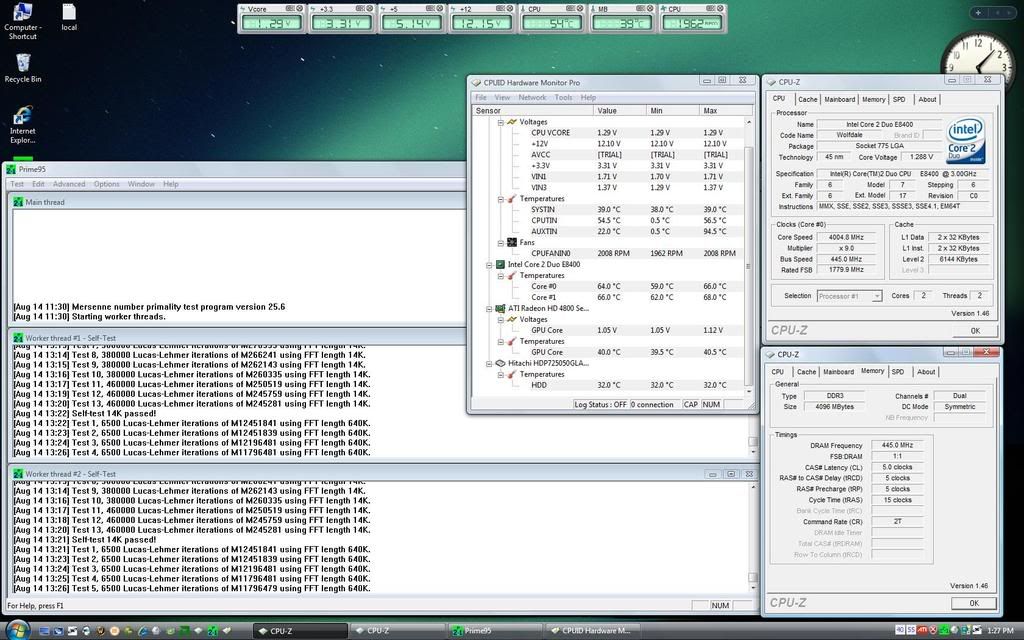Switch to About tab in CPU-Z memory window
This screenshot has height=640, width=1024.
coord(926,372)
